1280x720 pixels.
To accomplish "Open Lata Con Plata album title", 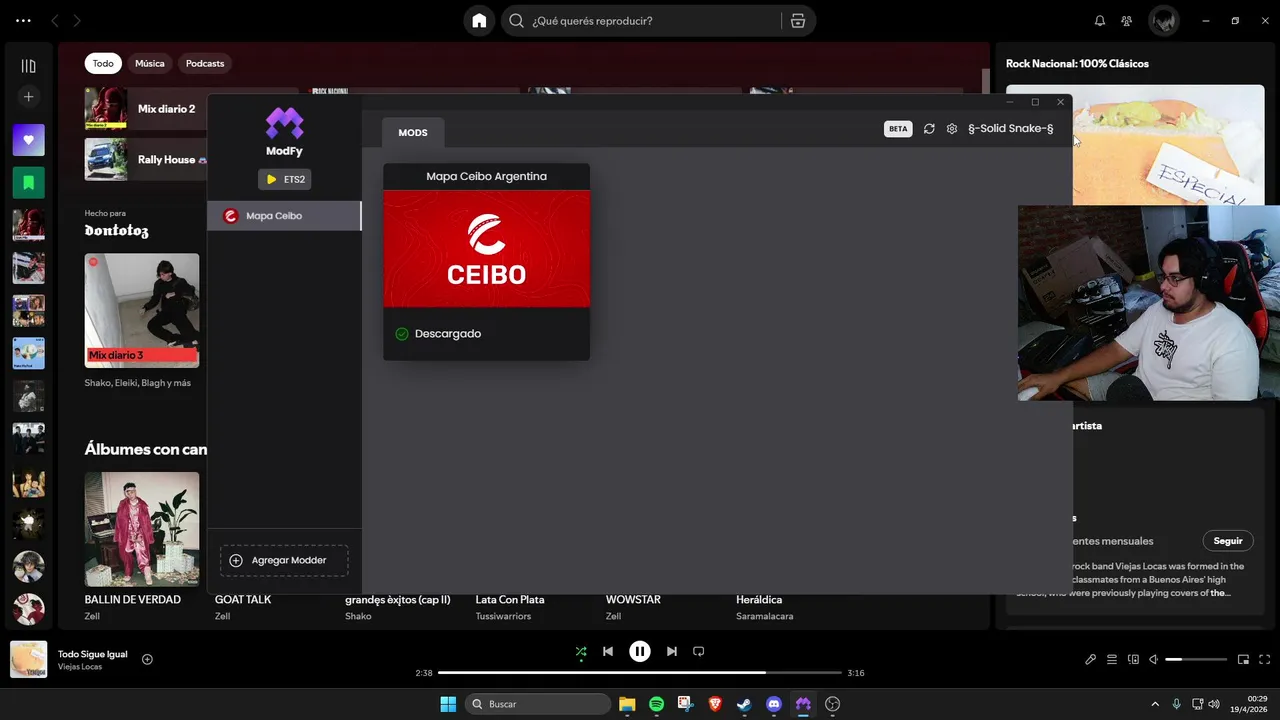I will (510, 600).
